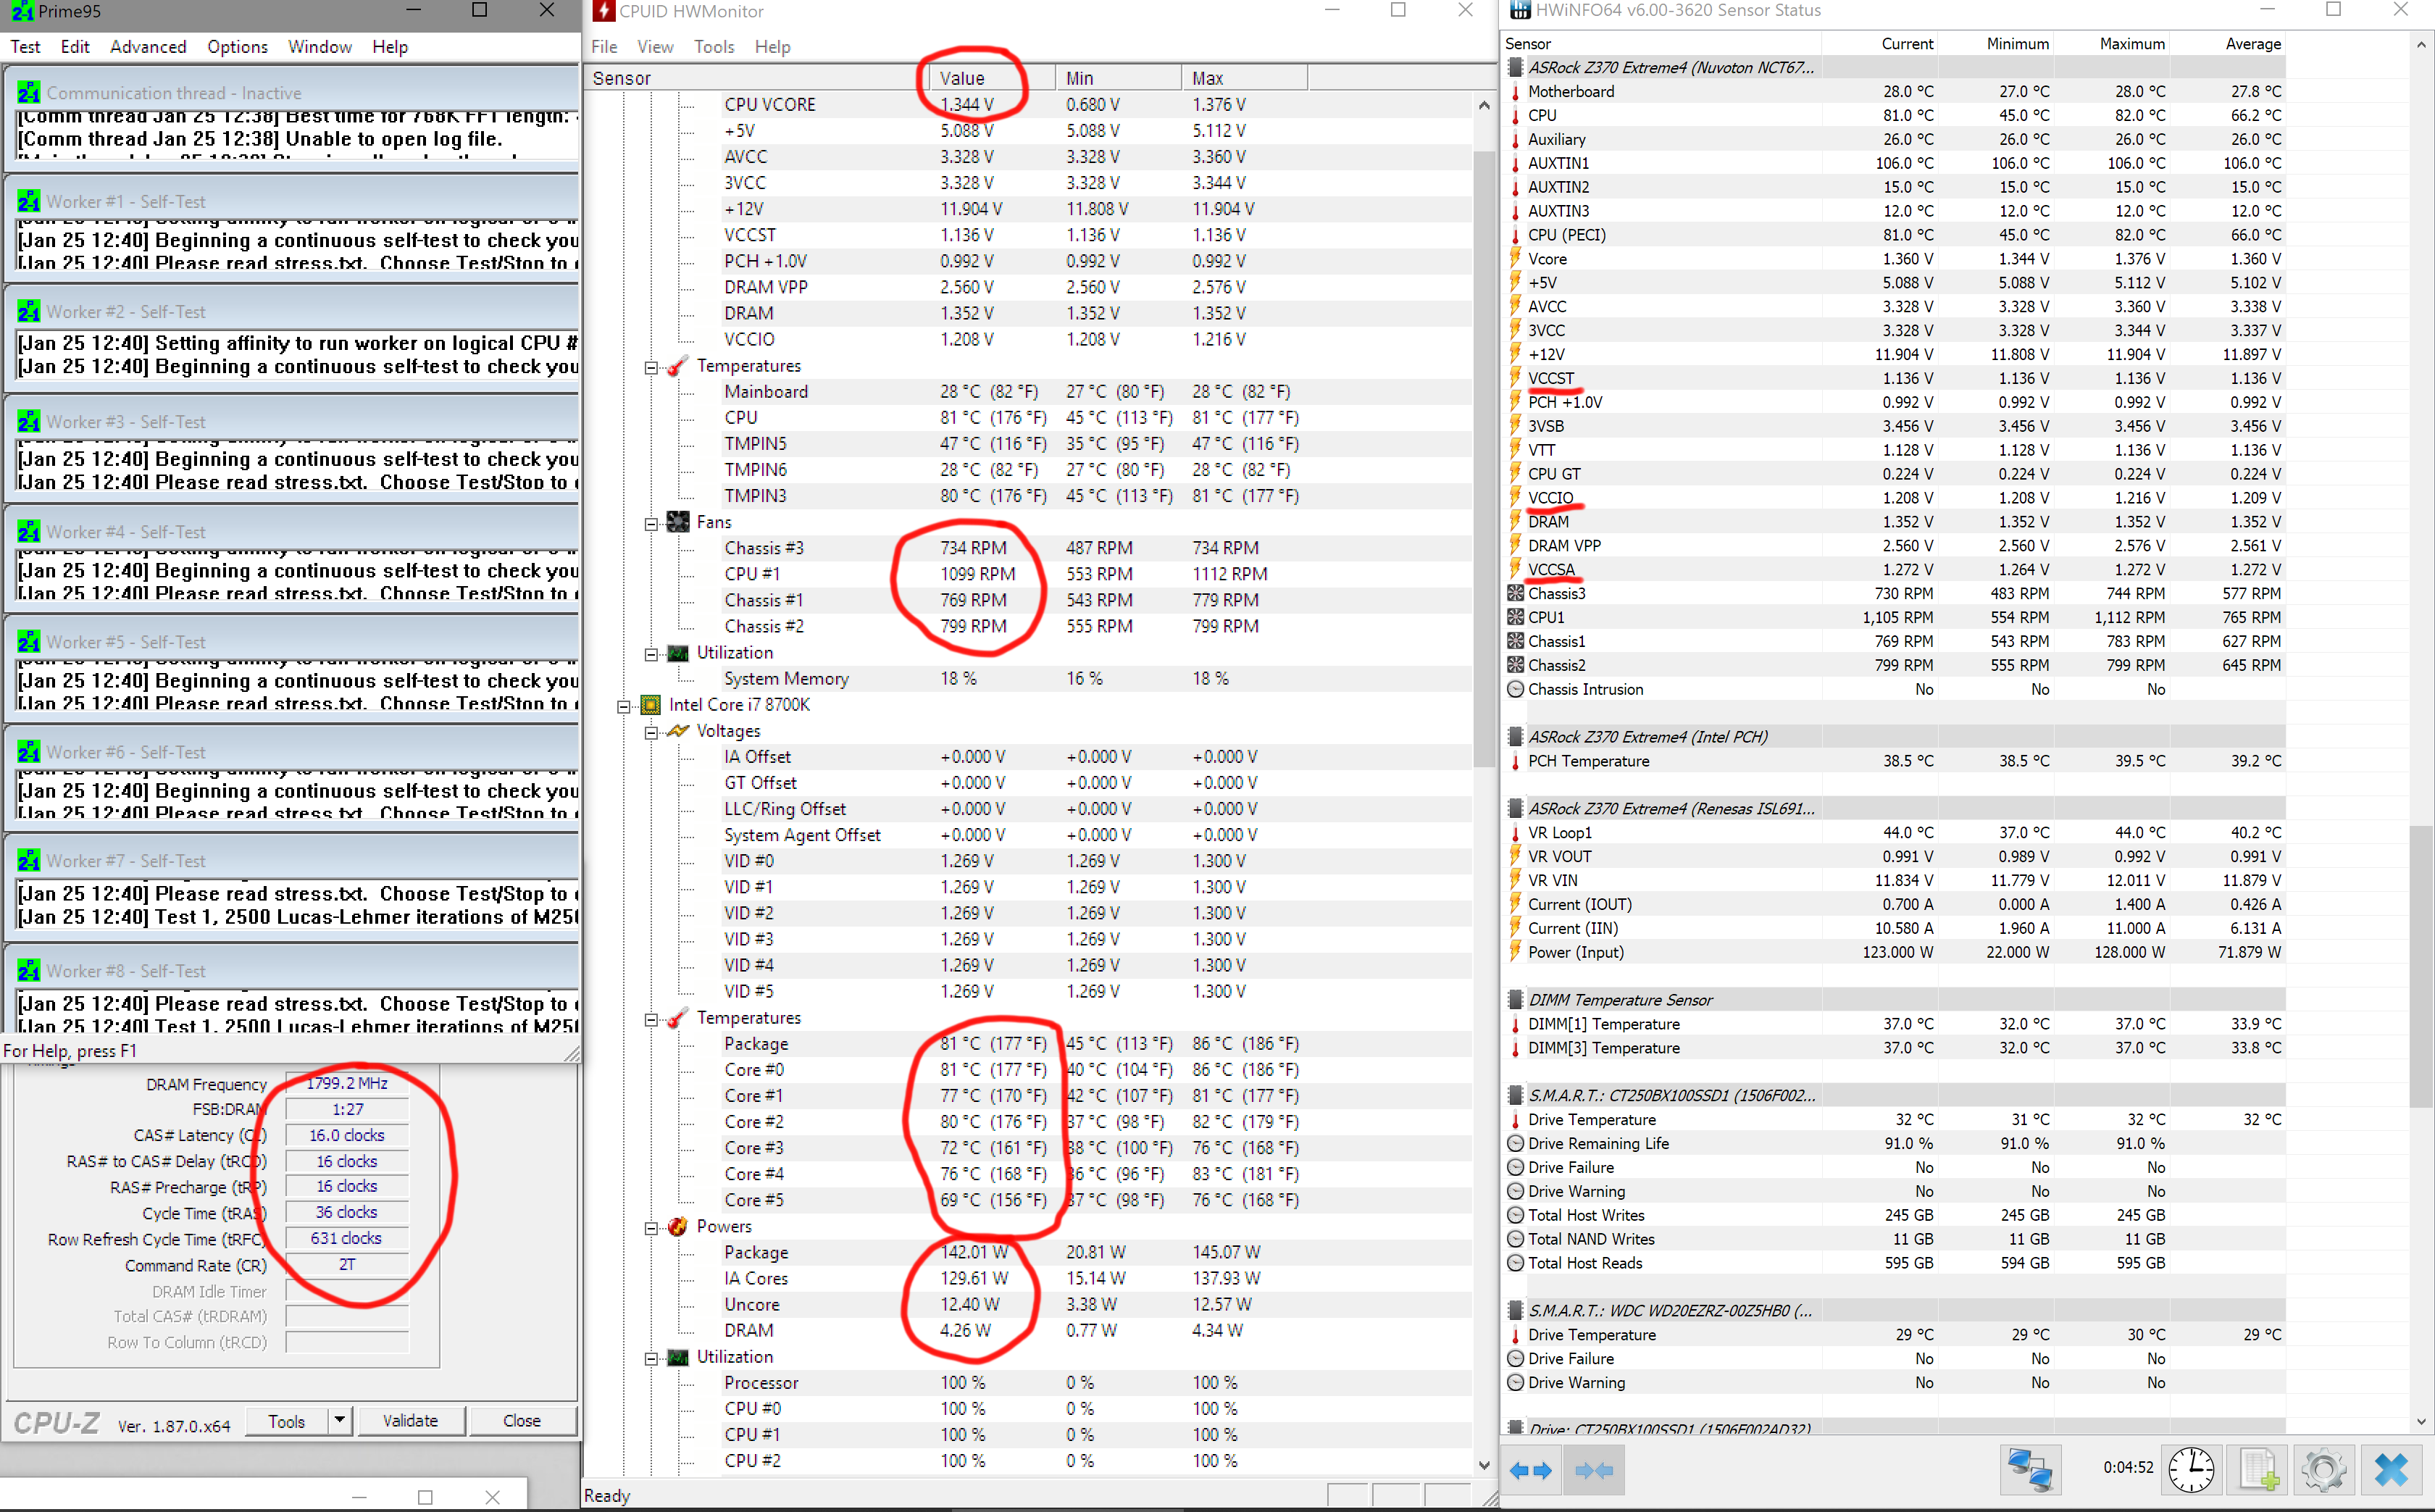Open HWiNFO sensor settings gear icon
Screen dimensions: 2435x1512
2324,1469
